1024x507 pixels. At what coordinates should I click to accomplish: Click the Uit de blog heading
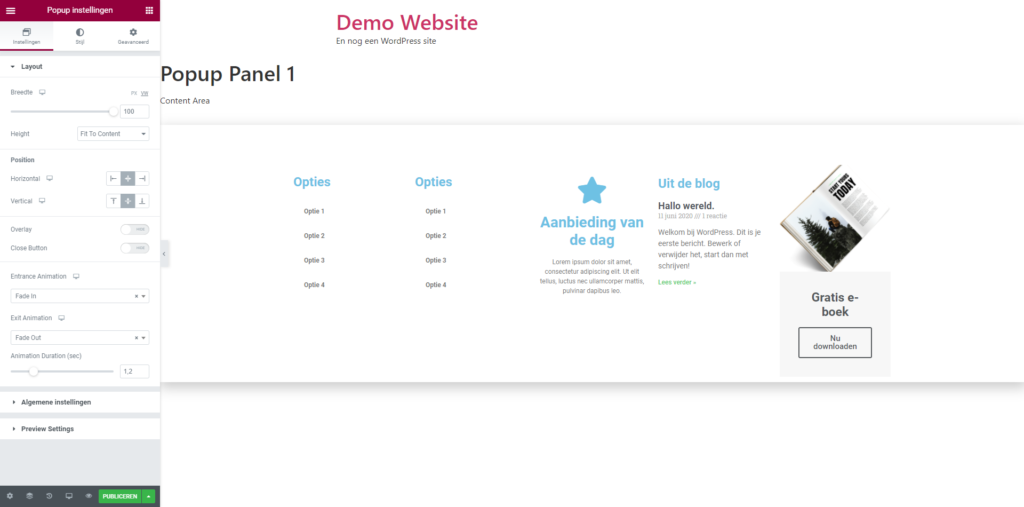click(689, 184)
